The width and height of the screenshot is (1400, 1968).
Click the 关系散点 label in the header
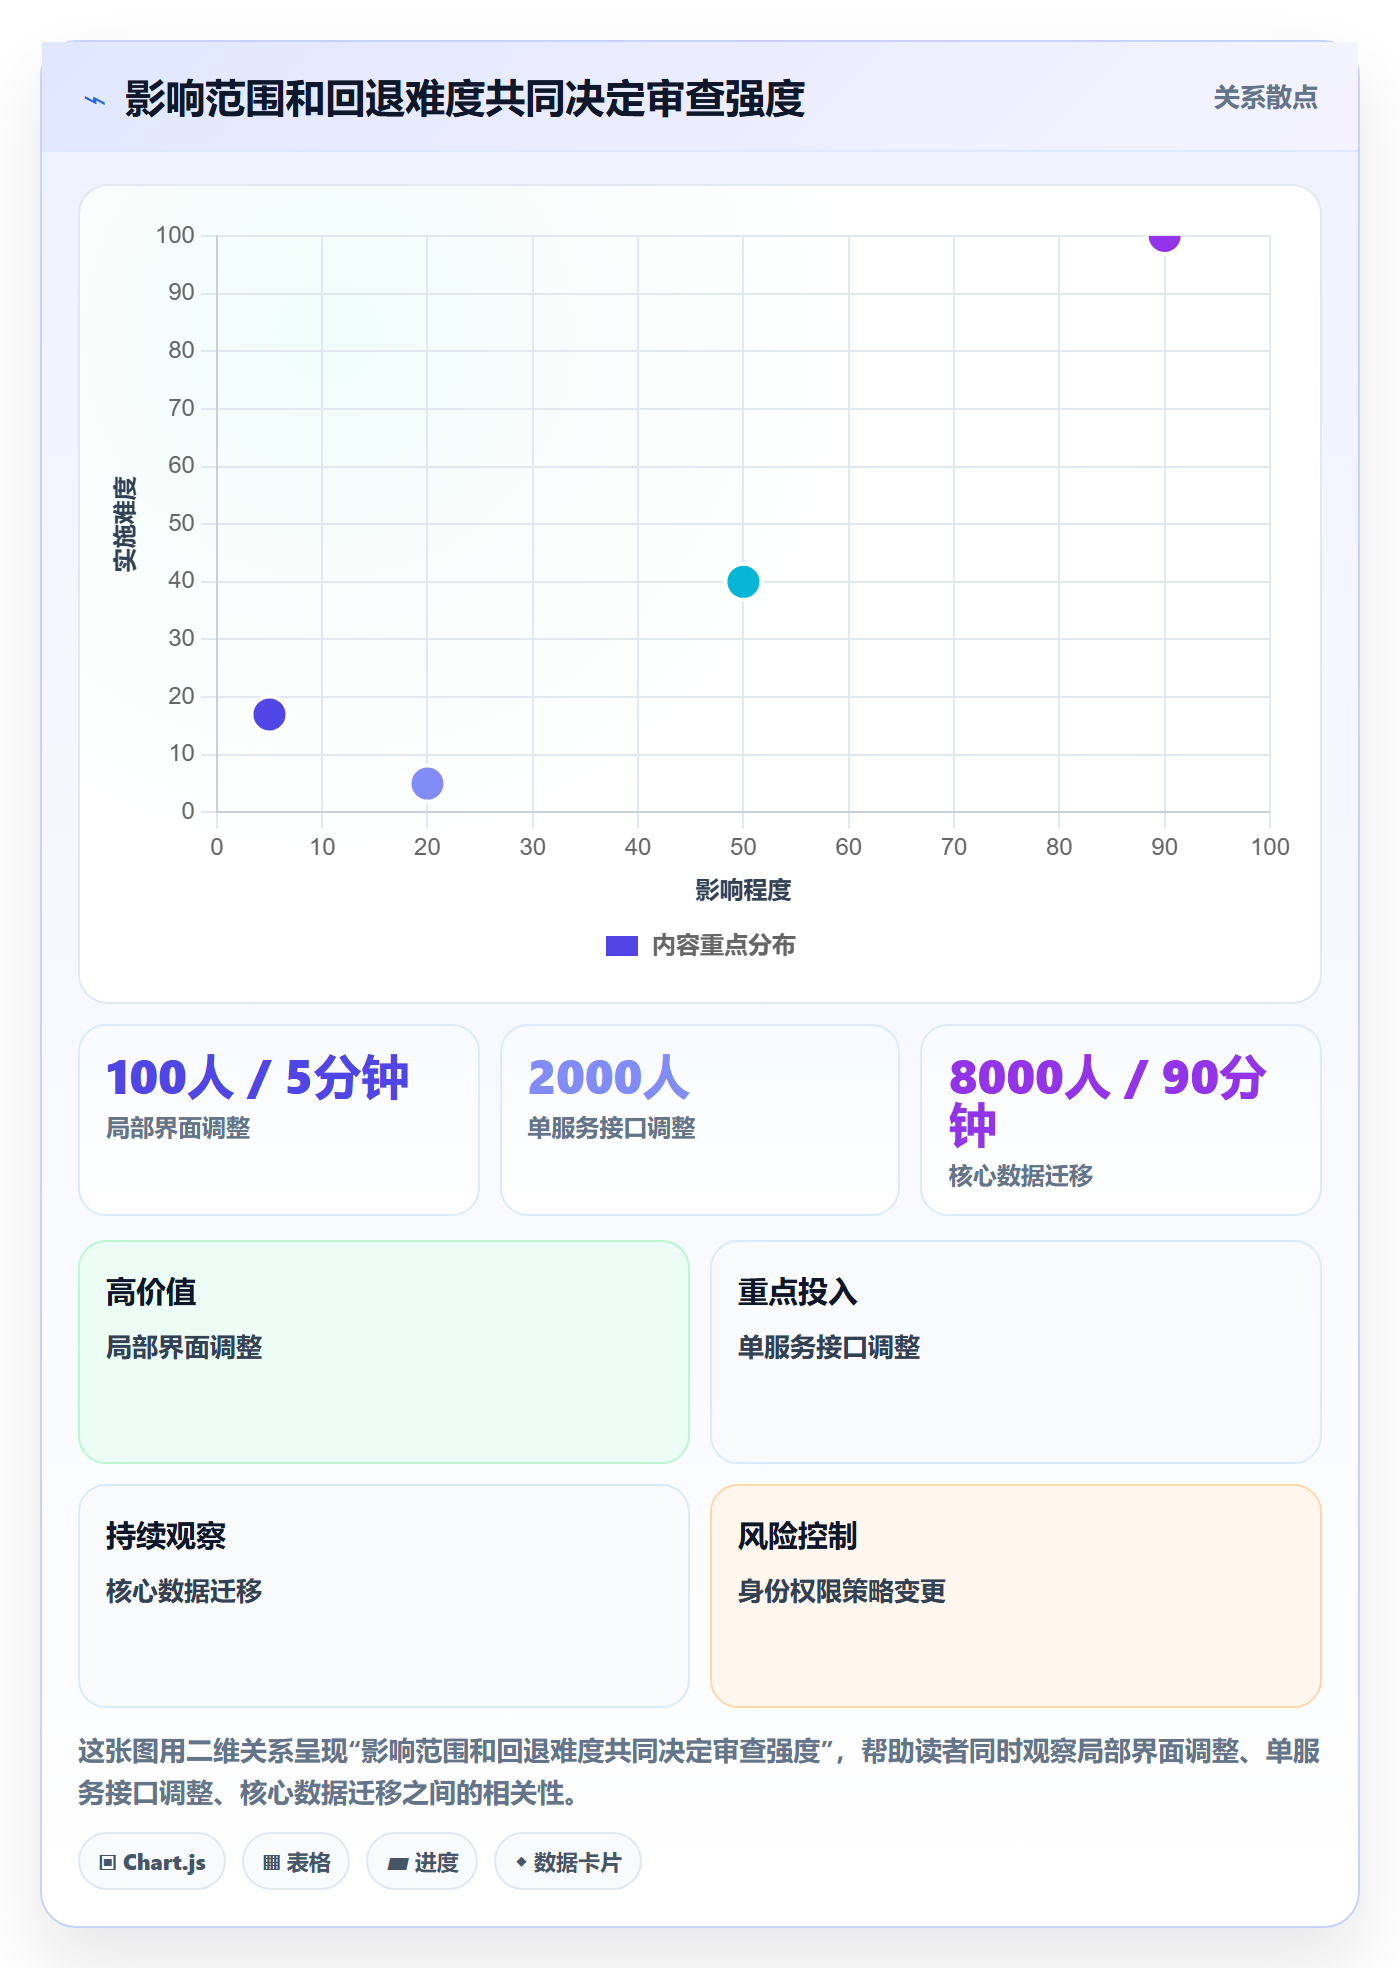[x=1265, y=98]
